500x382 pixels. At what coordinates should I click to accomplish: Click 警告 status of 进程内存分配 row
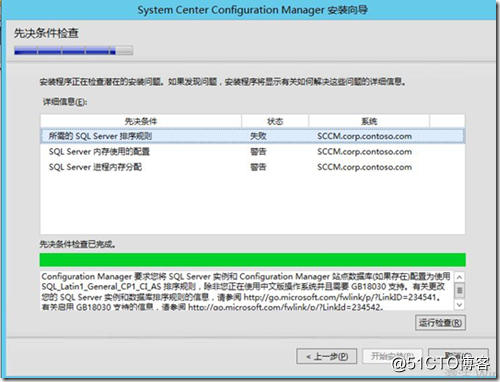coord(258,167)
